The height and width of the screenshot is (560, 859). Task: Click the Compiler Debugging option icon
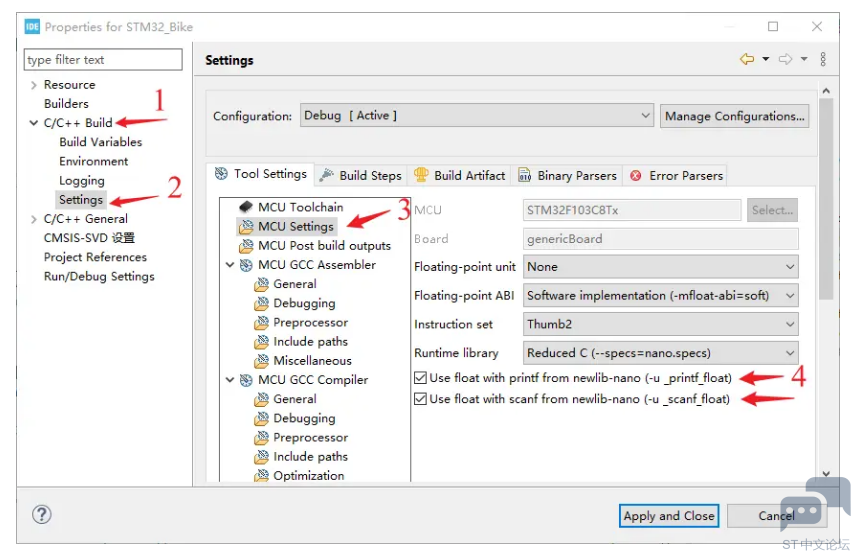tap(262, 418)
